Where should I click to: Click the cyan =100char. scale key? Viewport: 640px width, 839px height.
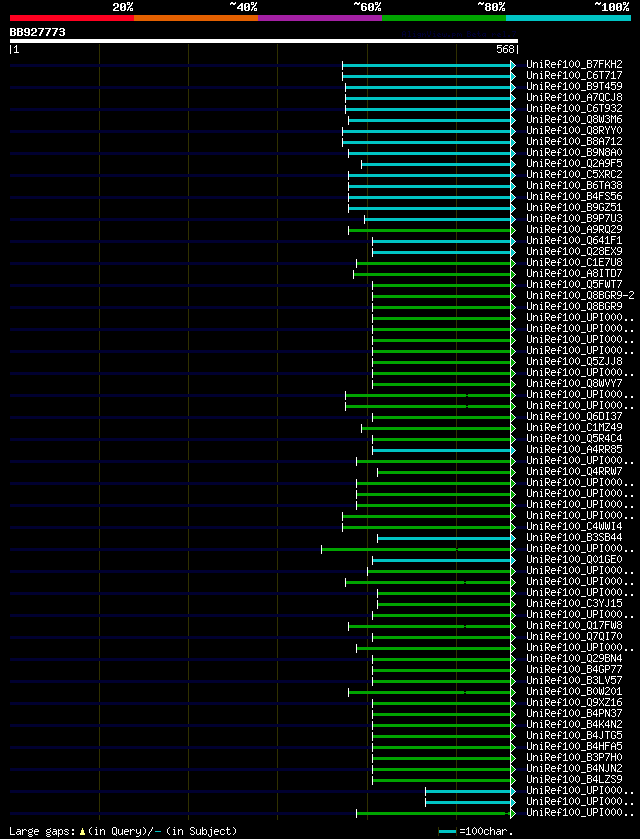click(447, 832)
